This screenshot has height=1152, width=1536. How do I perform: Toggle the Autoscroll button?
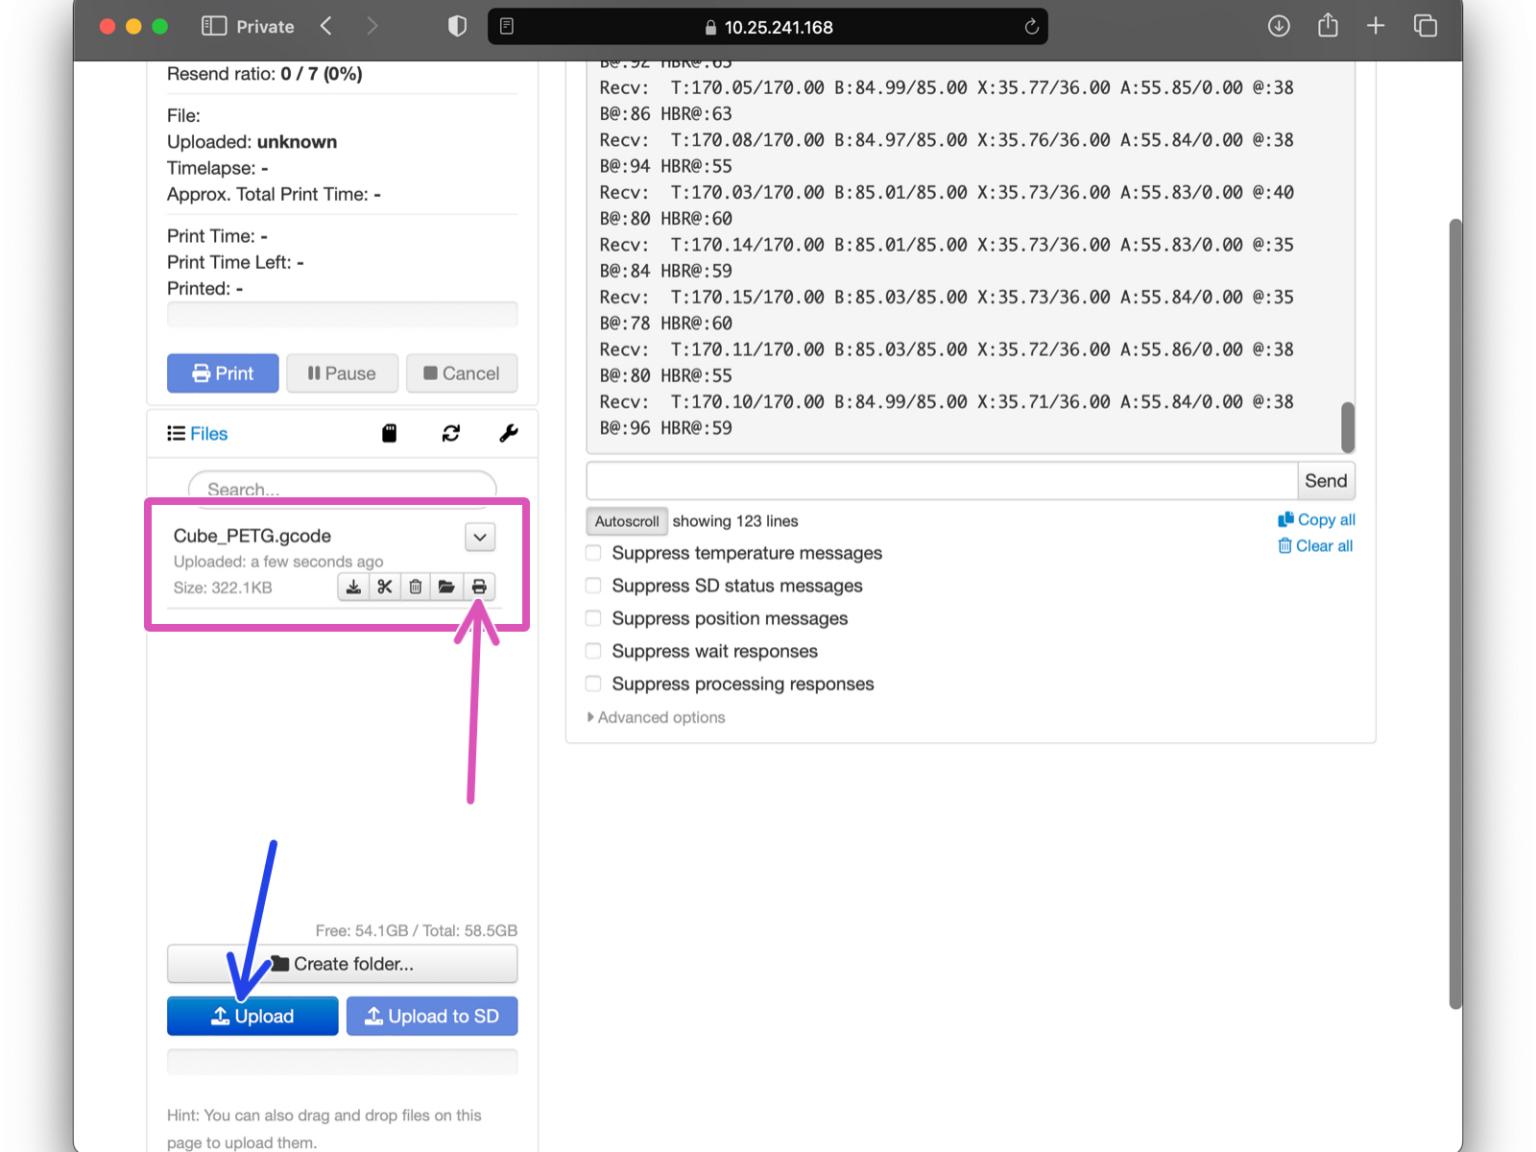point(626,521)
